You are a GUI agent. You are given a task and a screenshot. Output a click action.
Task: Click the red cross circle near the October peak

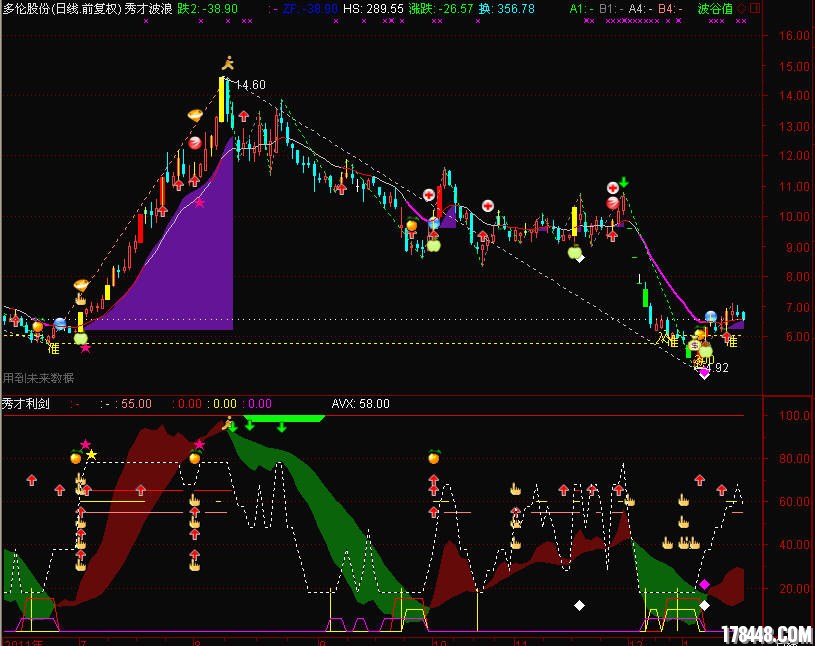point(429,195)
